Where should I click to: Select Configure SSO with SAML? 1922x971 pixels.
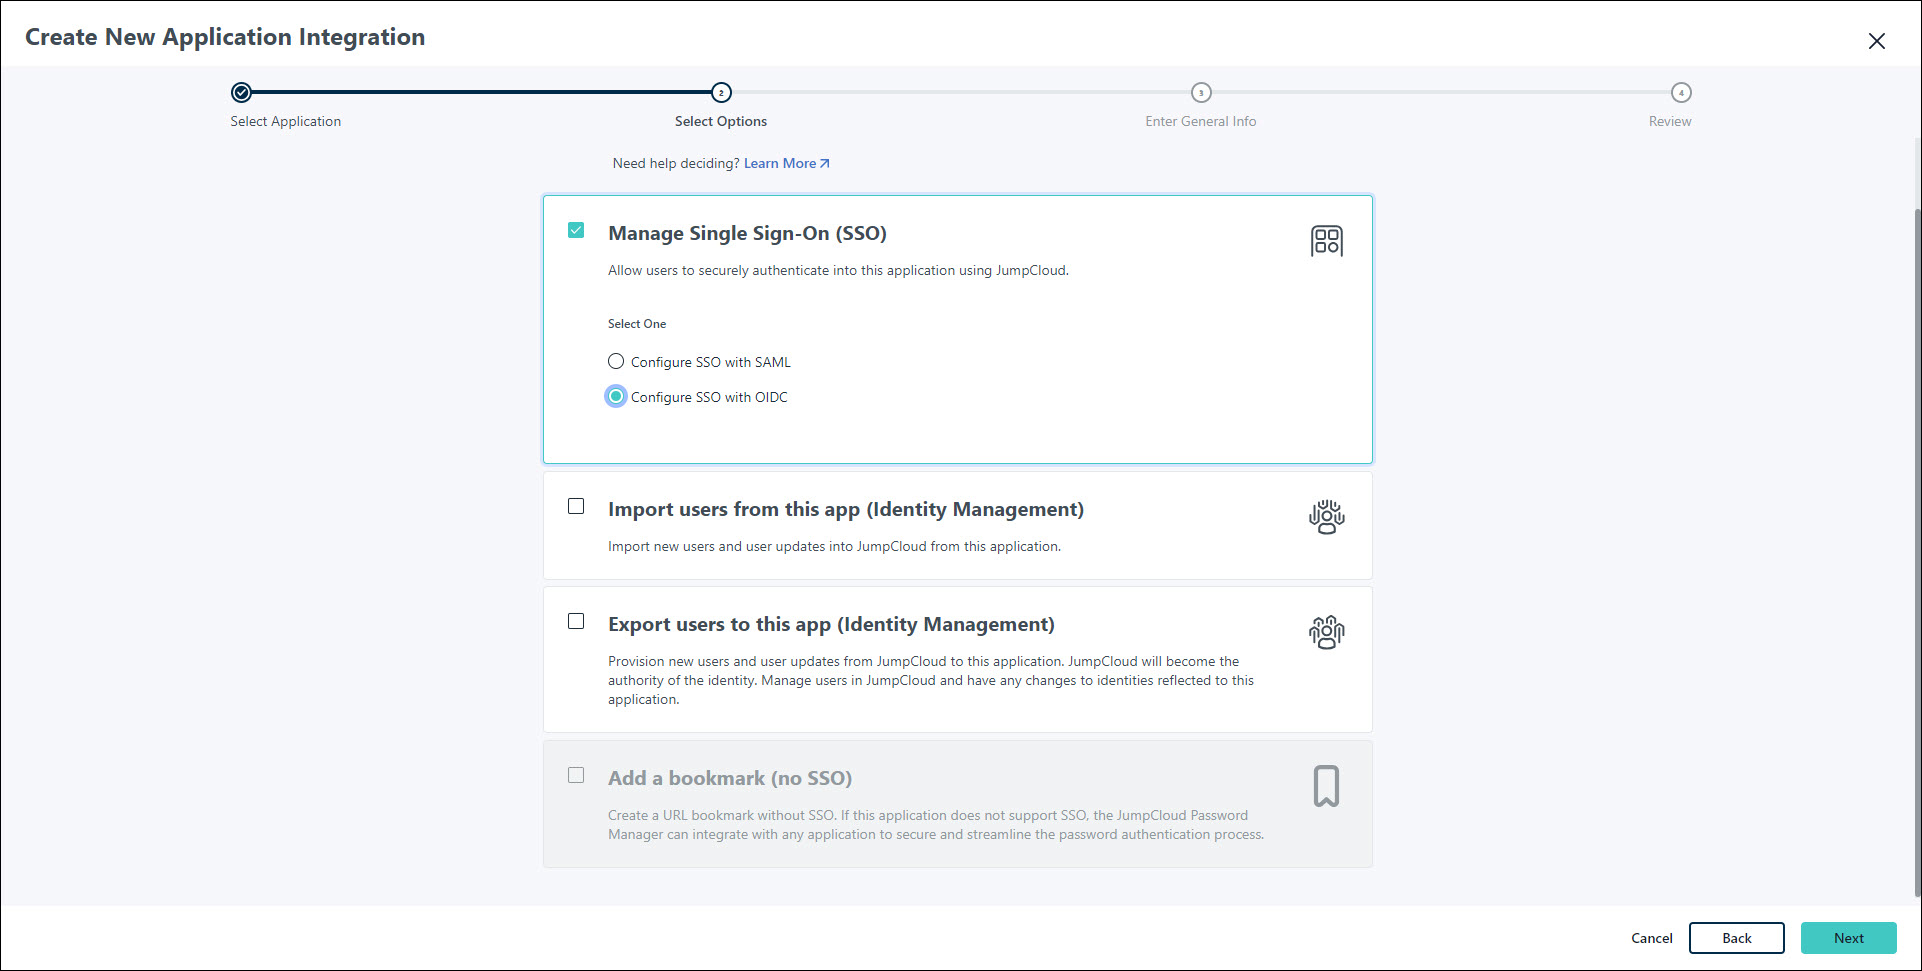pyautogui.click(x=615, y=361)
